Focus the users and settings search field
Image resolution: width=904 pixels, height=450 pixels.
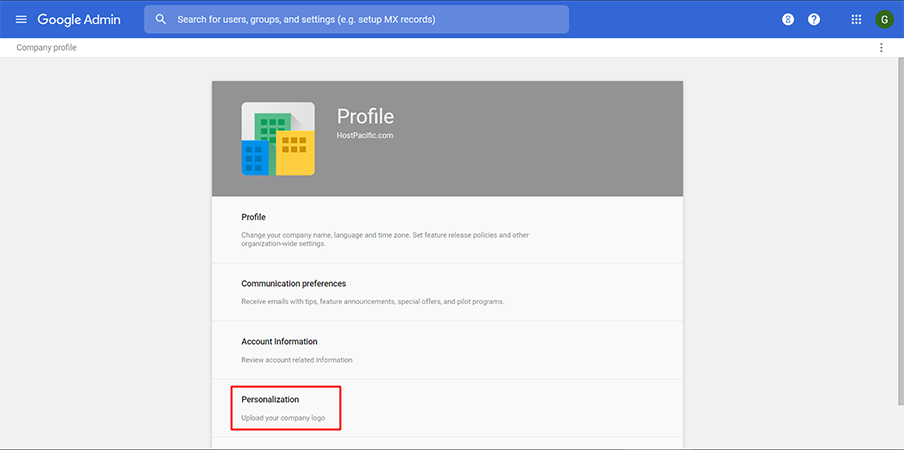coord(356,20)
